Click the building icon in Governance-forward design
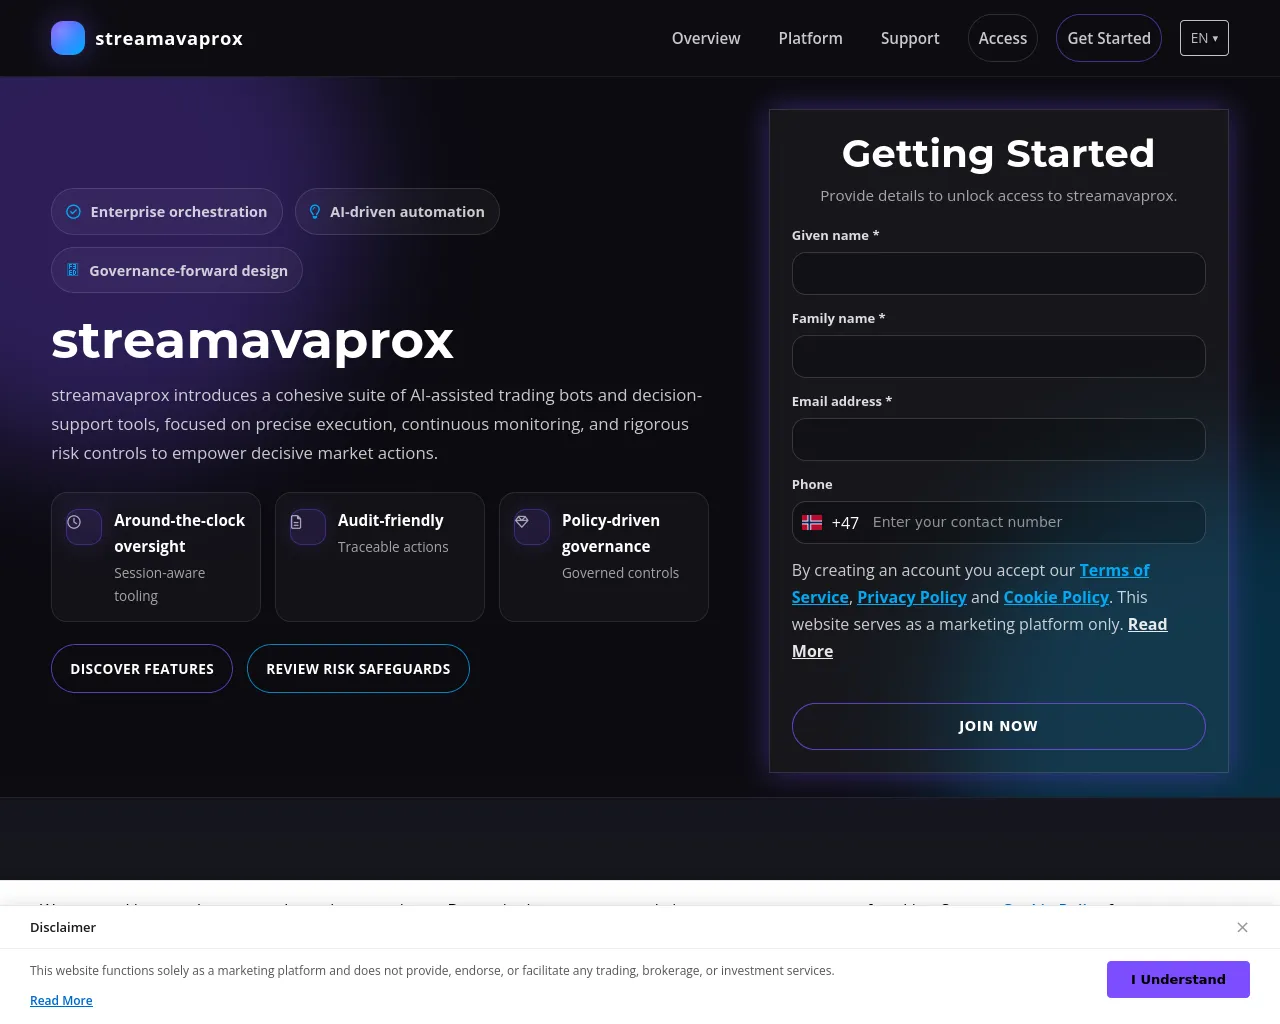The image size is (1280, 1024). click(x=72, y=270)
